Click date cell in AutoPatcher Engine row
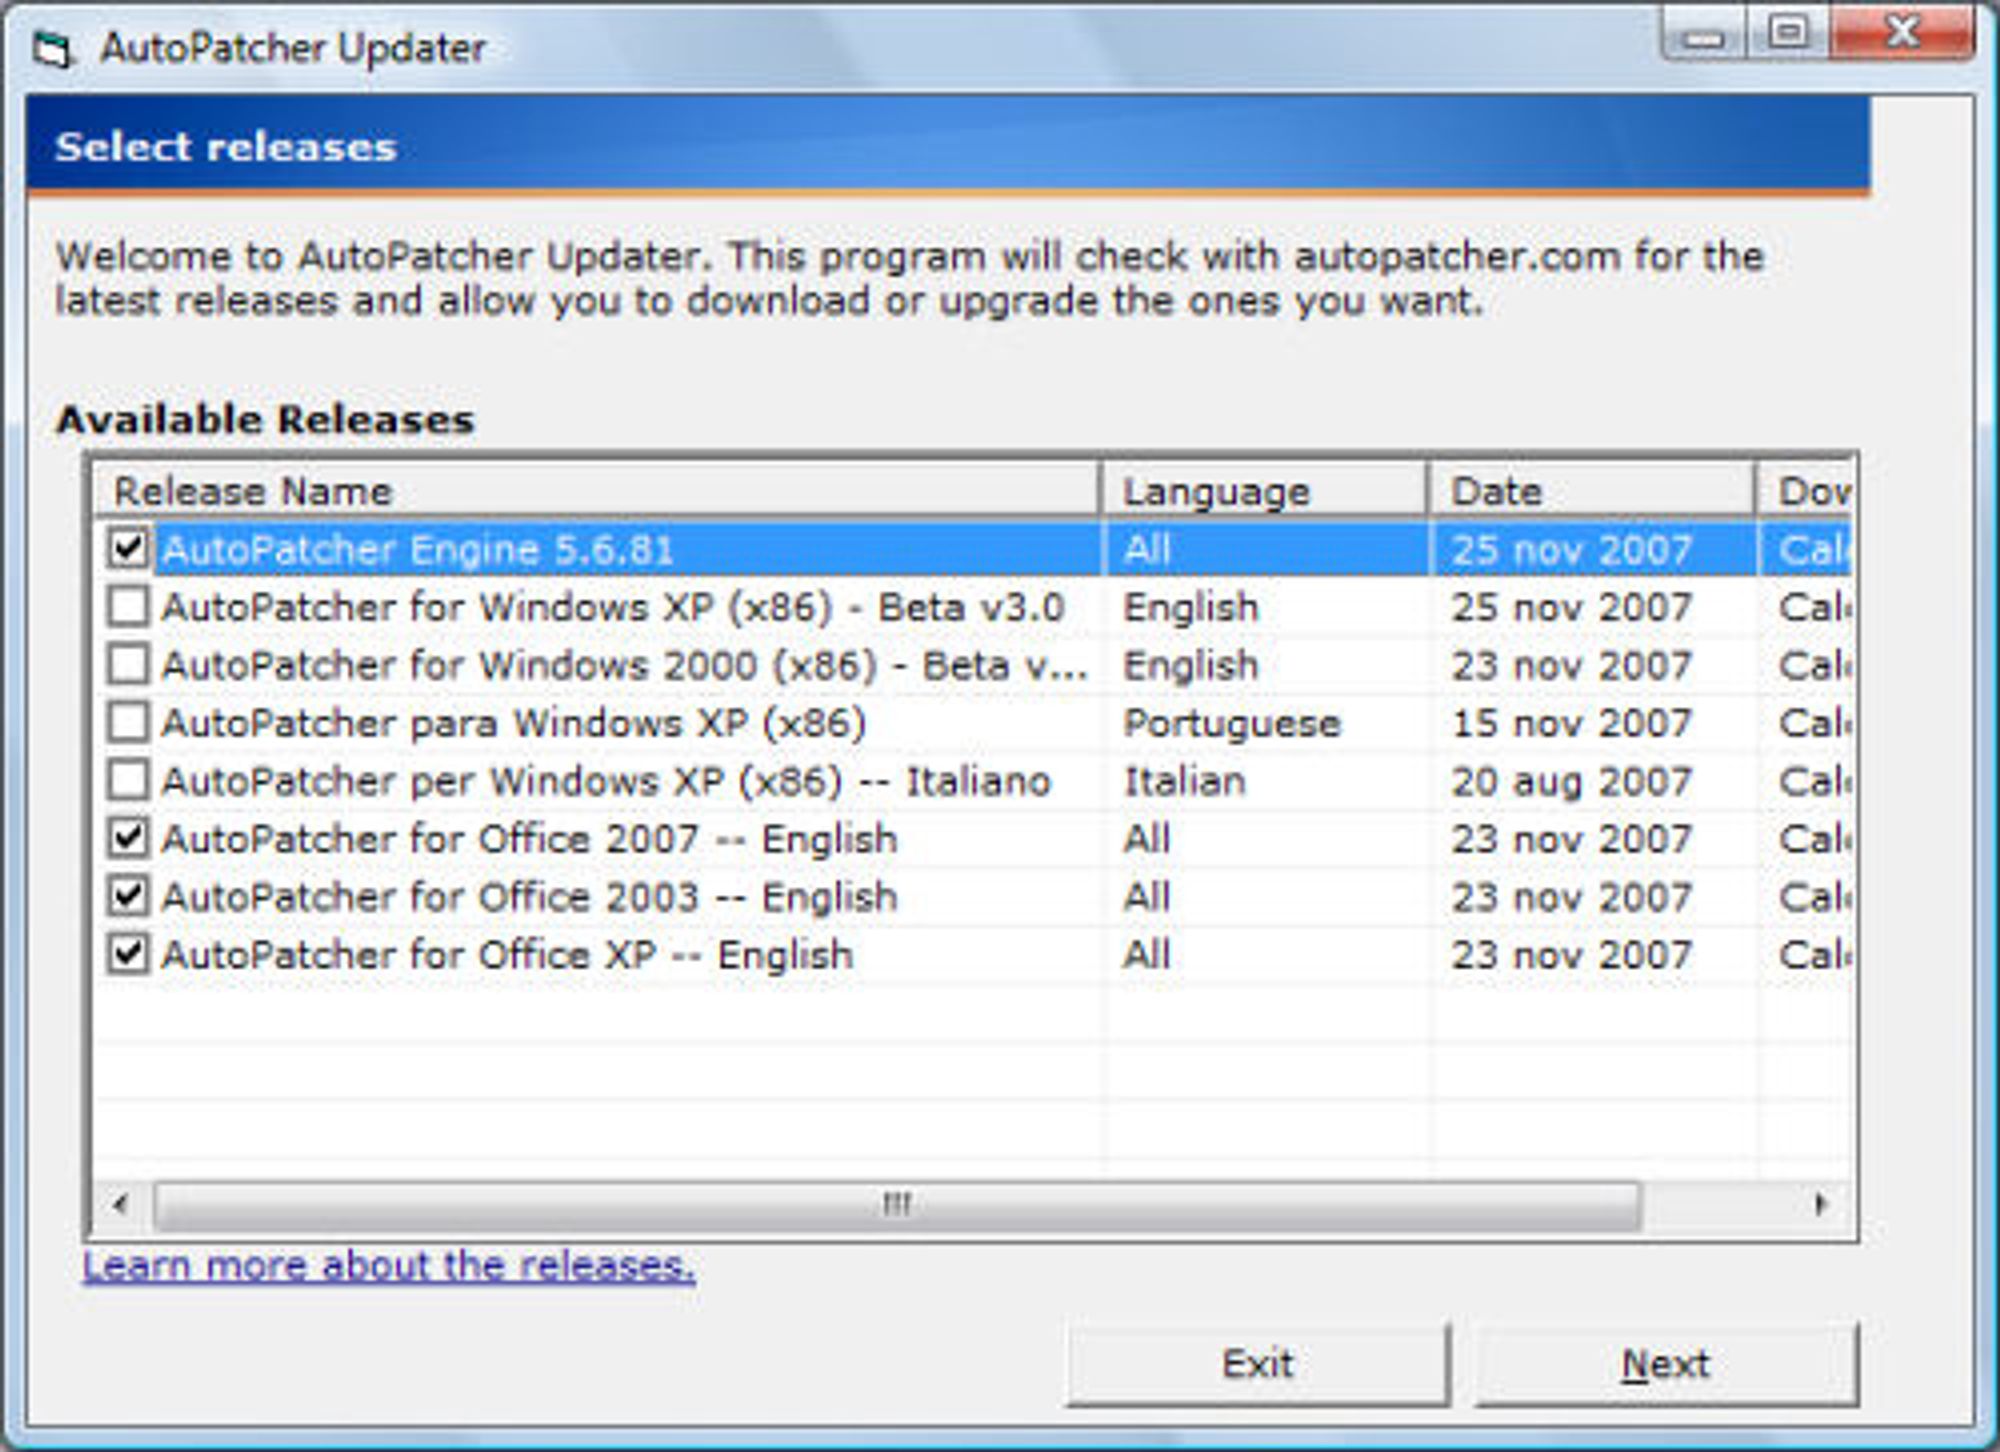 1571,549
